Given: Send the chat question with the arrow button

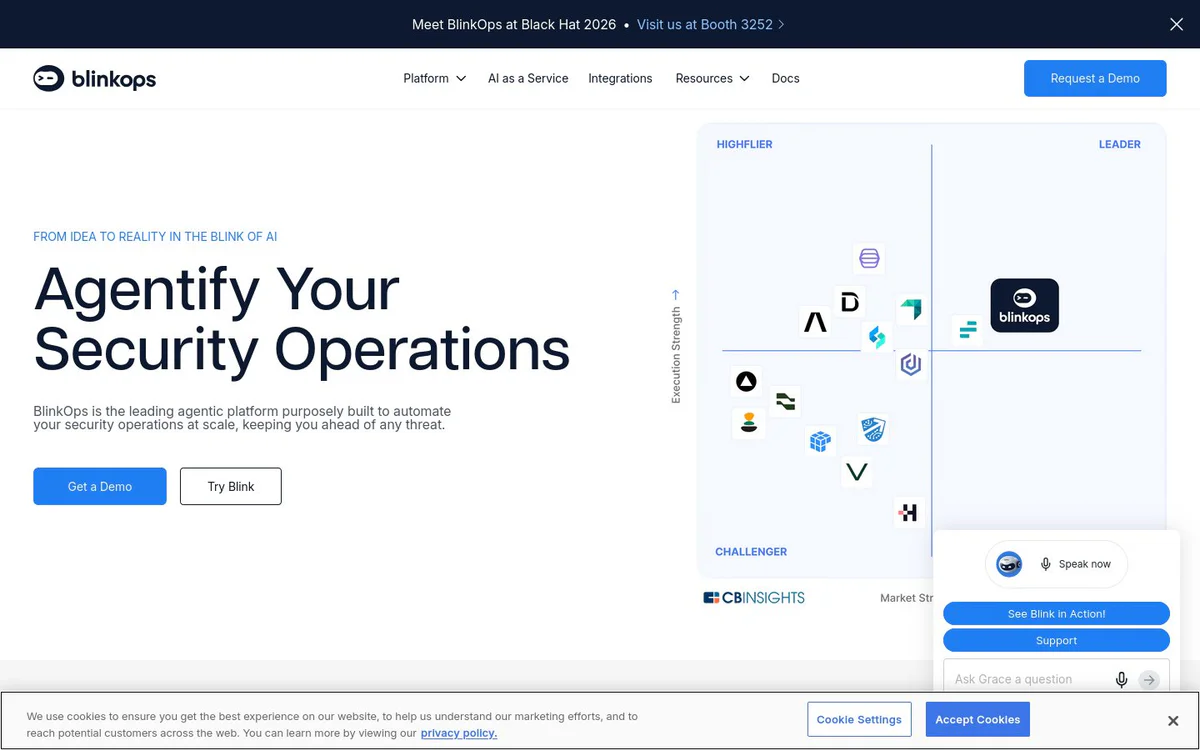Looking at the screenshot, I should point(1149,679).
